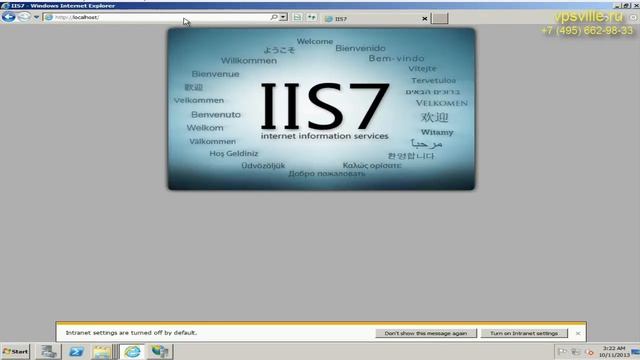Screen dimensions: 640x360
Task: Click Don't show this message again
Action: click(426, 333)
